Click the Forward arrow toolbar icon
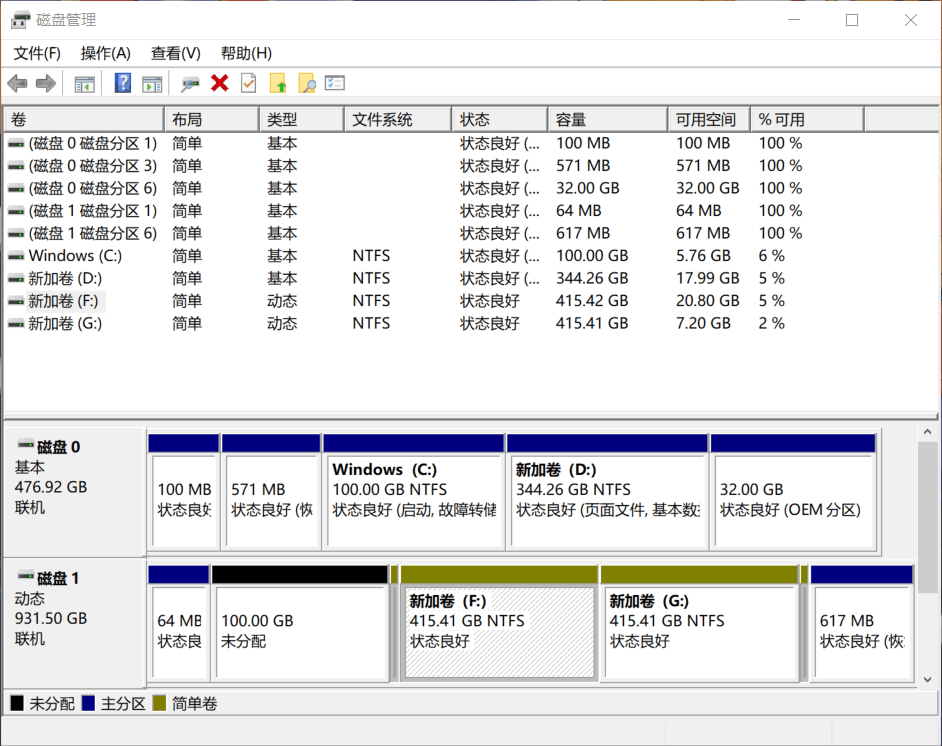The width and height of the screenshot is (942, 746). tap(46, 83)
